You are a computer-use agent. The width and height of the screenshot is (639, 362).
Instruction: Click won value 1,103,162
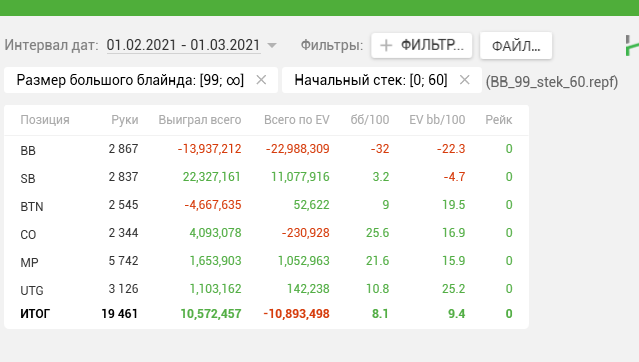(x=216, y=289)
